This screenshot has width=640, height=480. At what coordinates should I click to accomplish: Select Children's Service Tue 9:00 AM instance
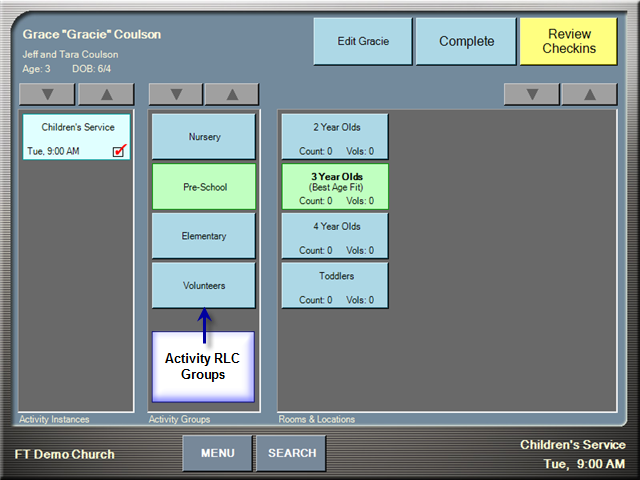tap(76, 137)
